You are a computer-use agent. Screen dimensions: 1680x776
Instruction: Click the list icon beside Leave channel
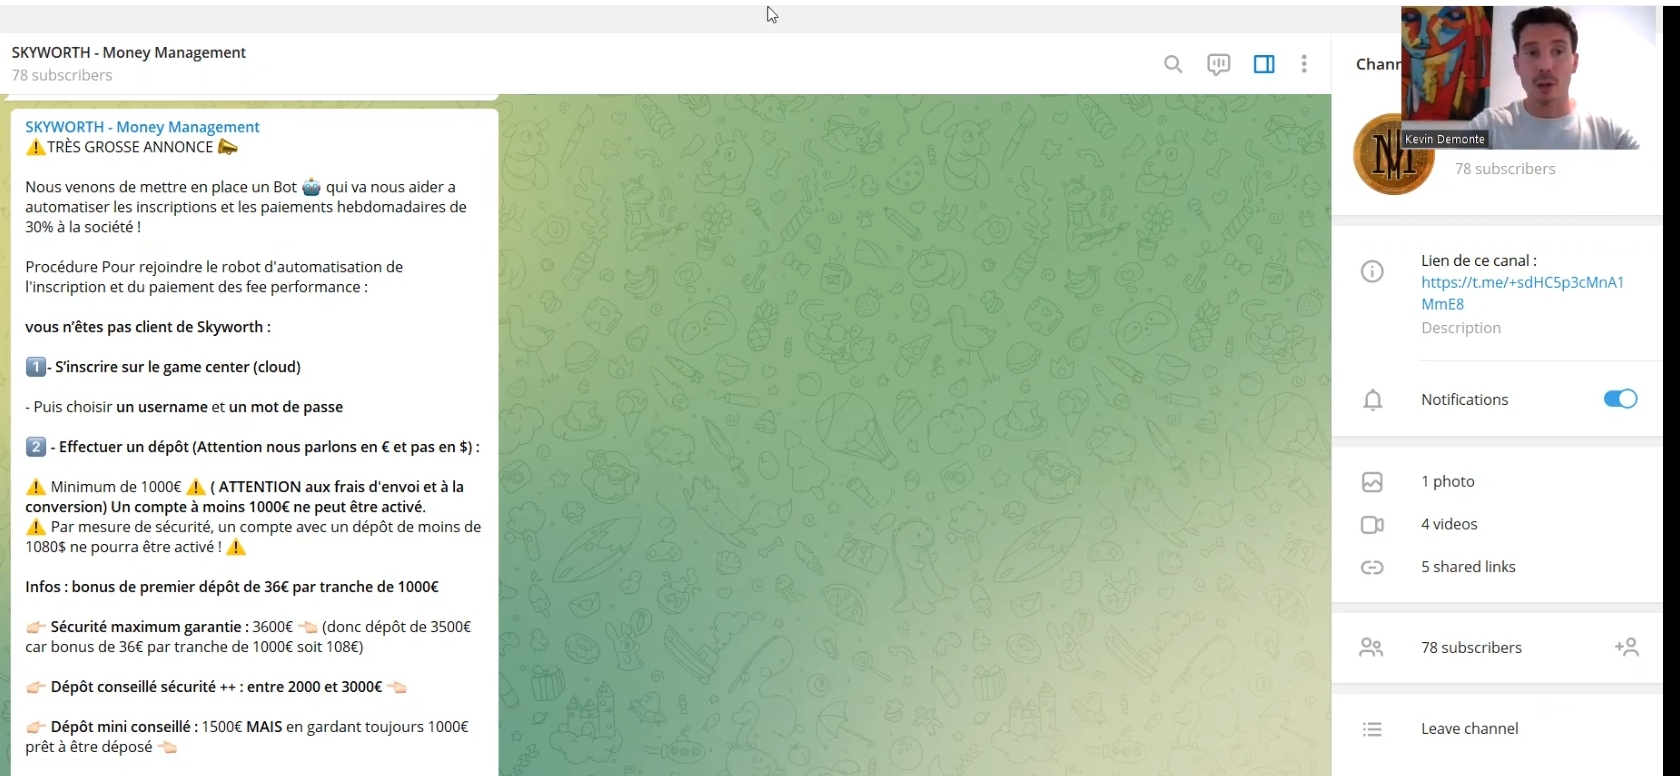coord(1372,729)
